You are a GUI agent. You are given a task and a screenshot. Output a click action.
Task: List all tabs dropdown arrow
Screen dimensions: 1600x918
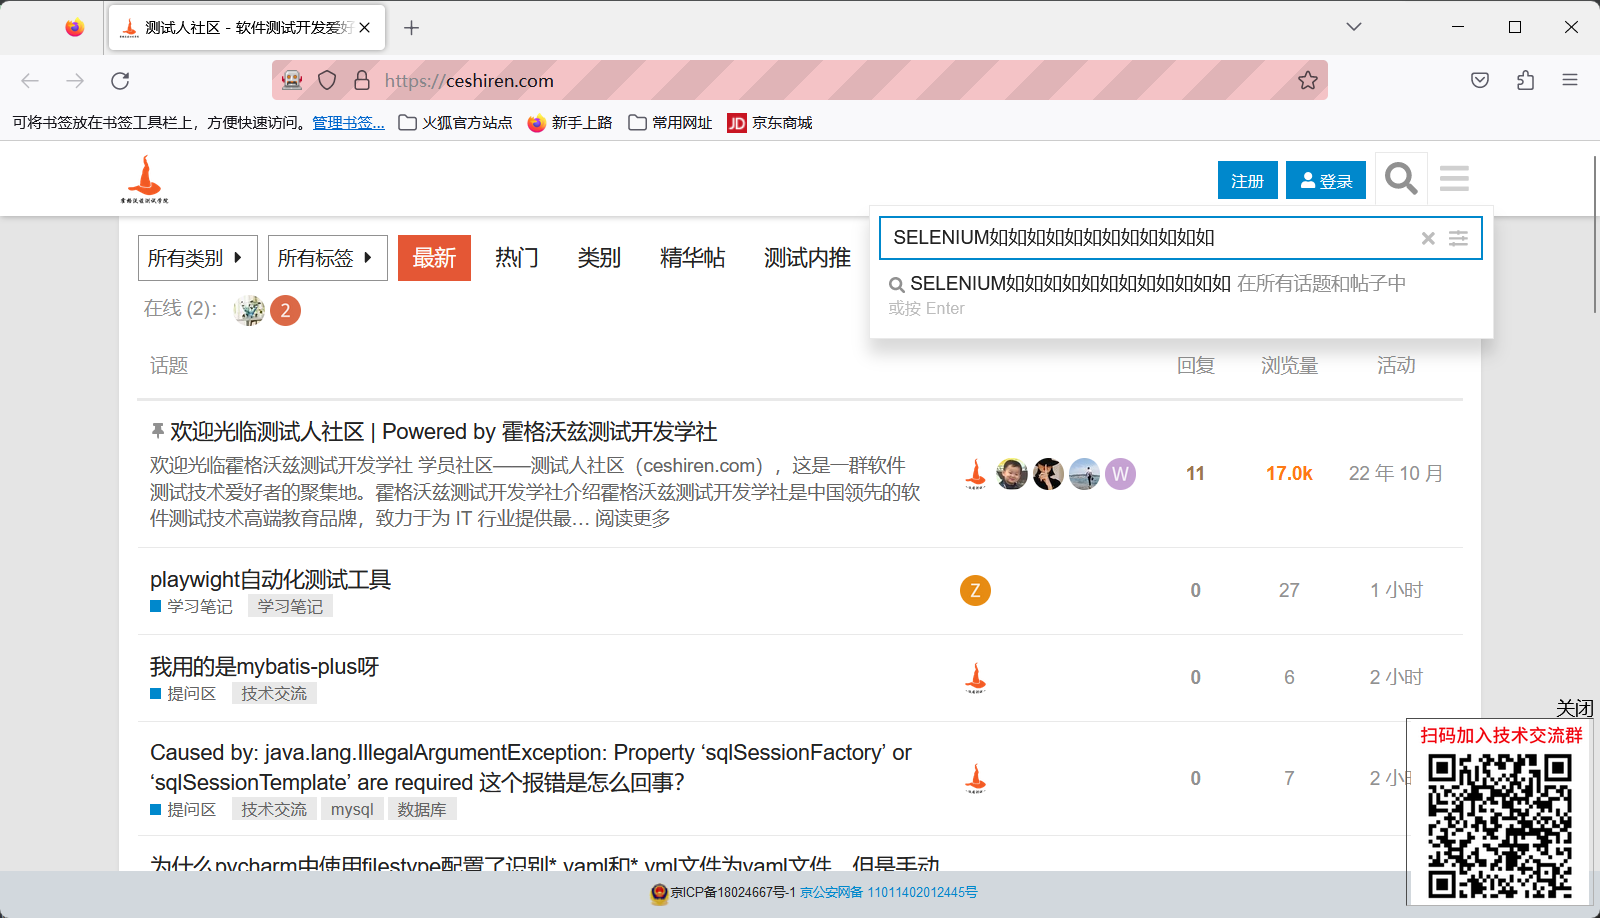1354,27
